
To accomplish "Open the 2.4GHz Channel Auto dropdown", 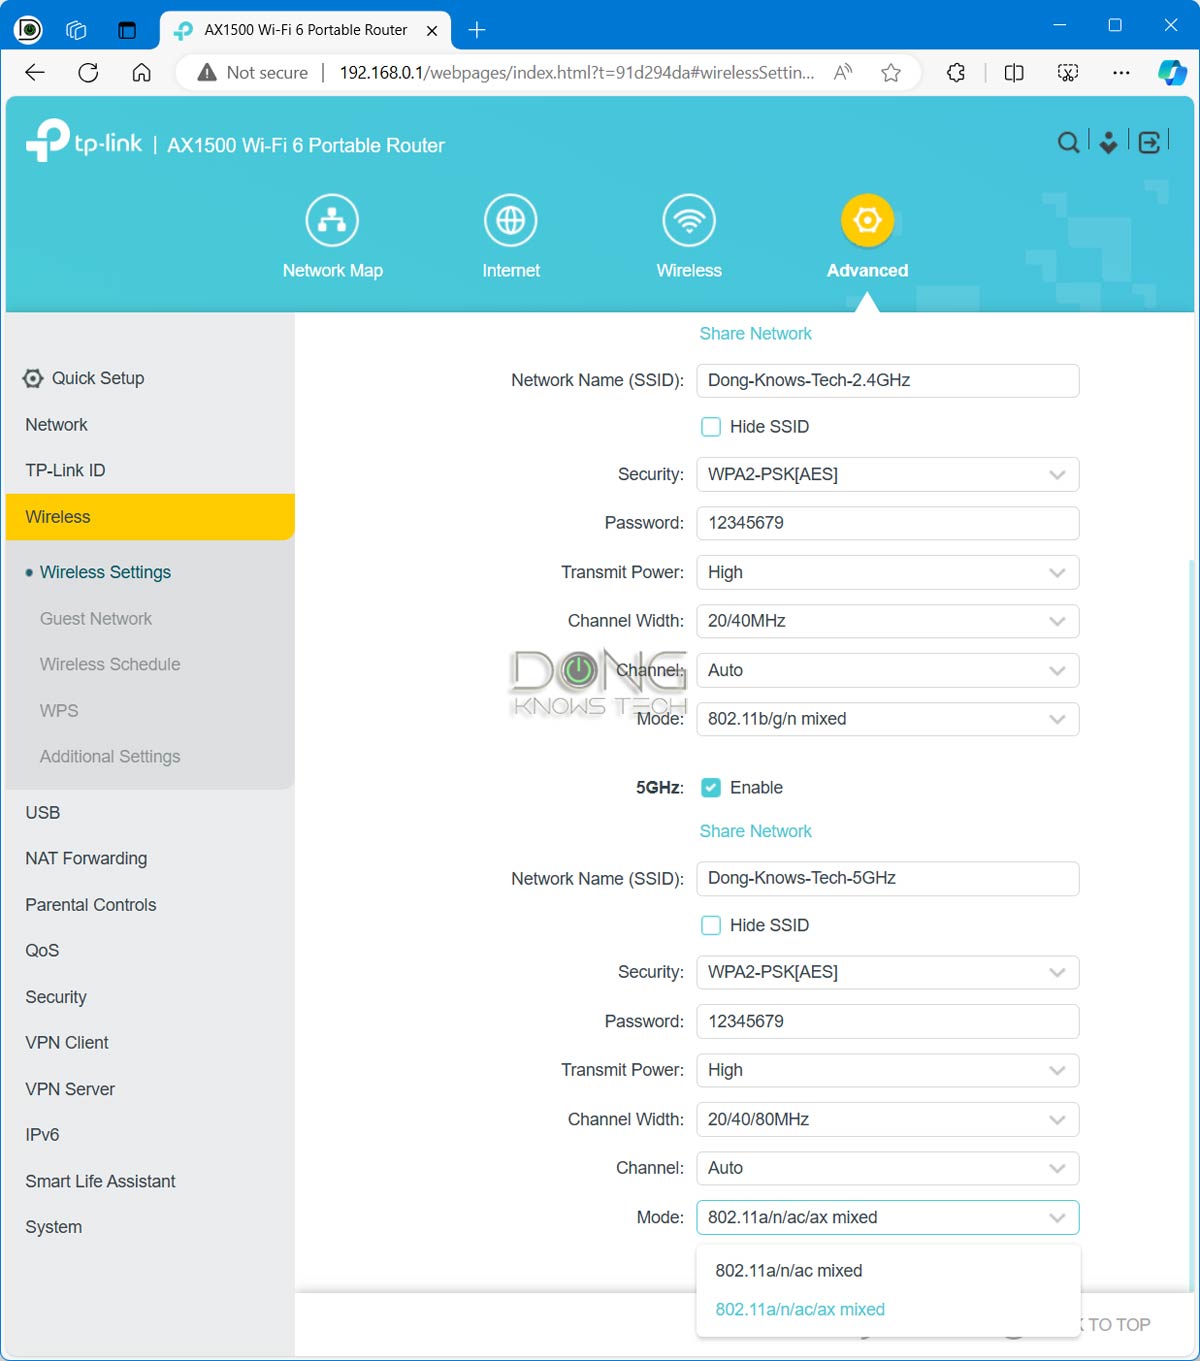I will click(x=888, y=670).
